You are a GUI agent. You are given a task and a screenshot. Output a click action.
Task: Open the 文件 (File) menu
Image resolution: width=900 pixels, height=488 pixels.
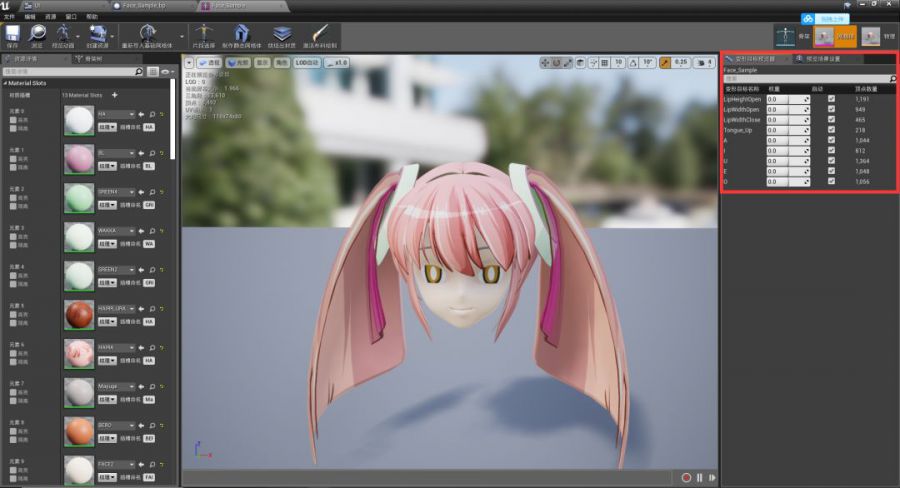[x=10, y=17]
